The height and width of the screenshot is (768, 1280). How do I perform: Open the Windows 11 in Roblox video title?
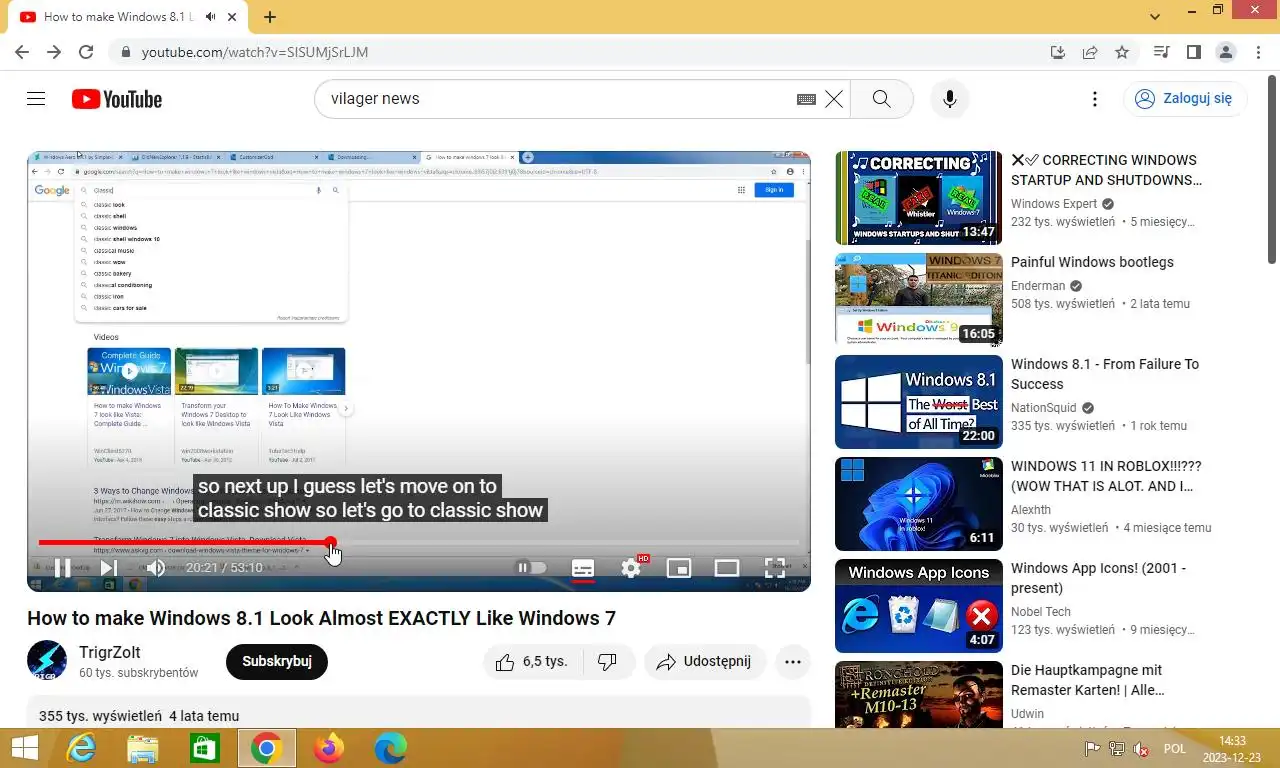[1106, 476]
